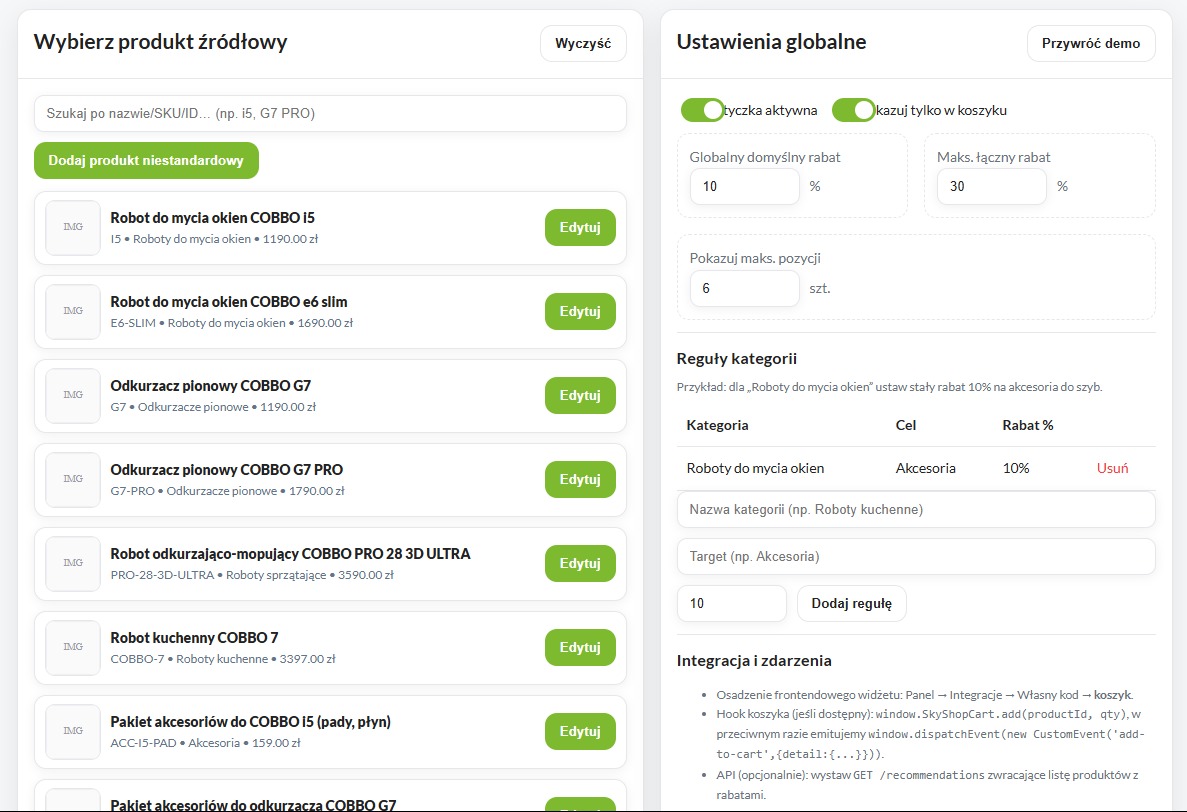Click IMG placeholder of Robot kuchenny COBBO 7

(x=73, y=648)
